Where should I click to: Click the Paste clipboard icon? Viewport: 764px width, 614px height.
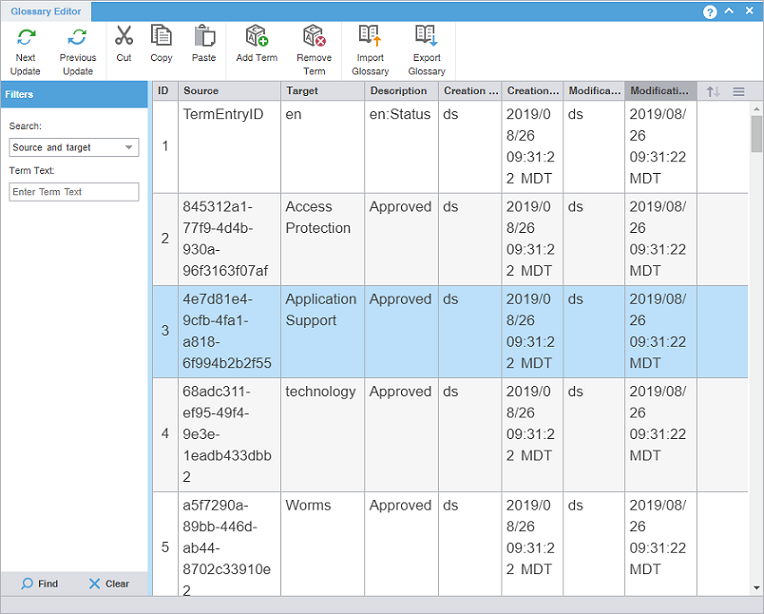(x=204, y=37)
